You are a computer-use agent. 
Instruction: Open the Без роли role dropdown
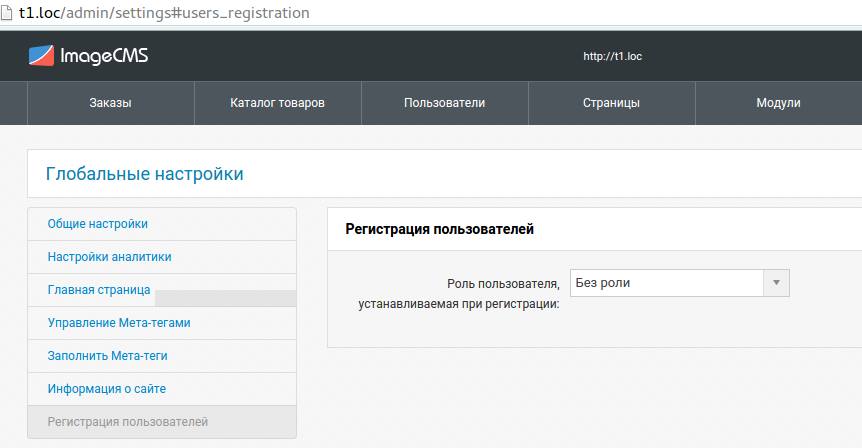(679, 283)
